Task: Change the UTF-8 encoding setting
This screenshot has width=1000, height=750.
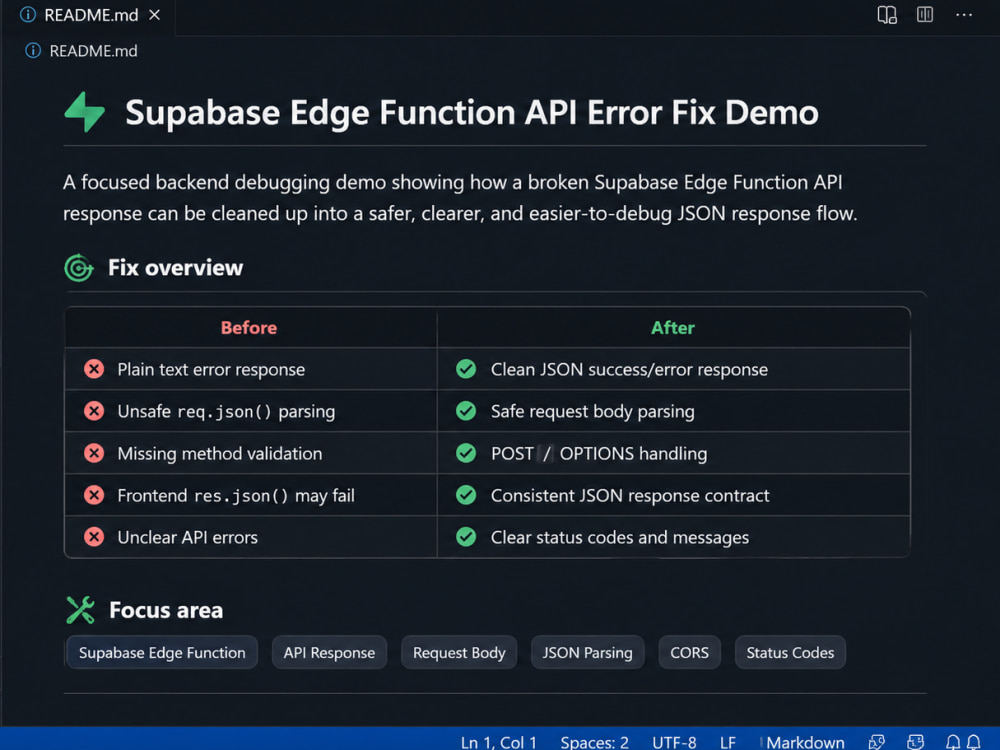Action: [x=674, y=742]
